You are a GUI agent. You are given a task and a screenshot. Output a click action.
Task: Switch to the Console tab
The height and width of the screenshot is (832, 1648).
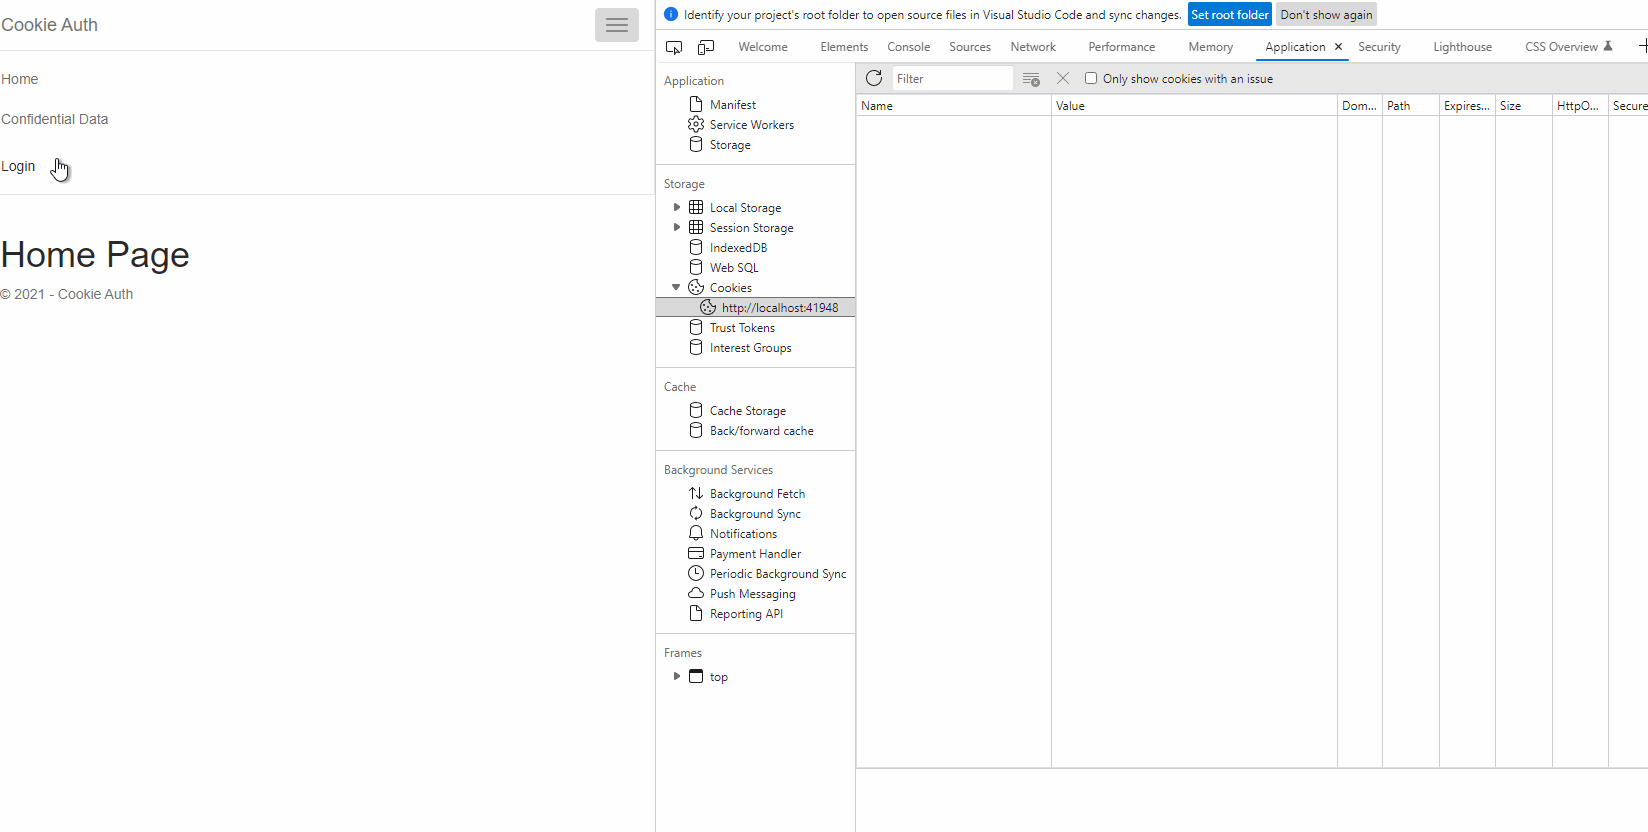pos(908,47)
